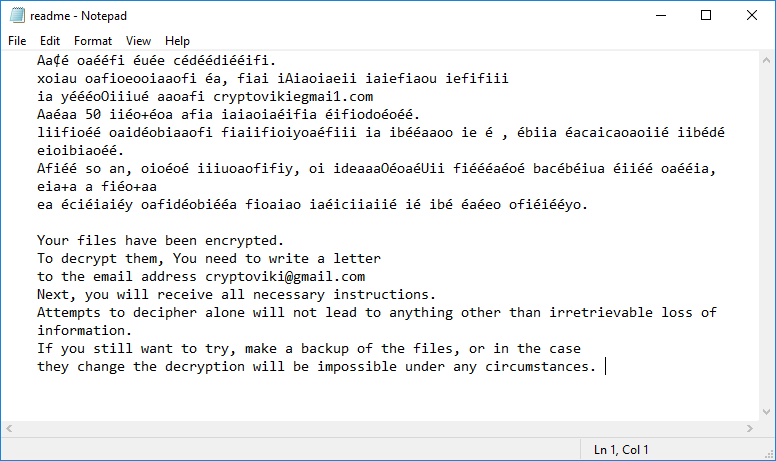This screenshot has height=461, width=776.
Task: Close the readme Notepad window
Action: pyautogui.click(x=751, y=16)
